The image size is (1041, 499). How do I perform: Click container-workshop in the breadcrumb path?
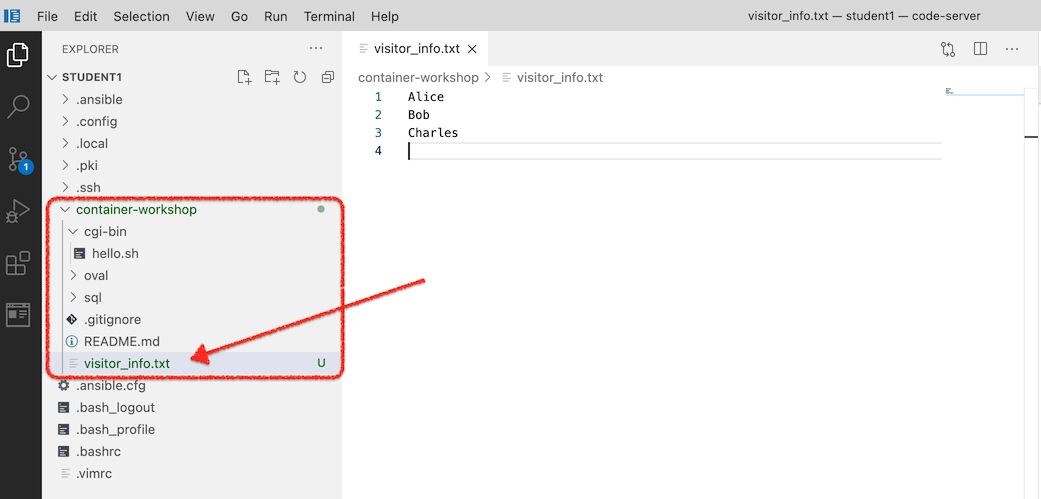click(x=418, y=77)
